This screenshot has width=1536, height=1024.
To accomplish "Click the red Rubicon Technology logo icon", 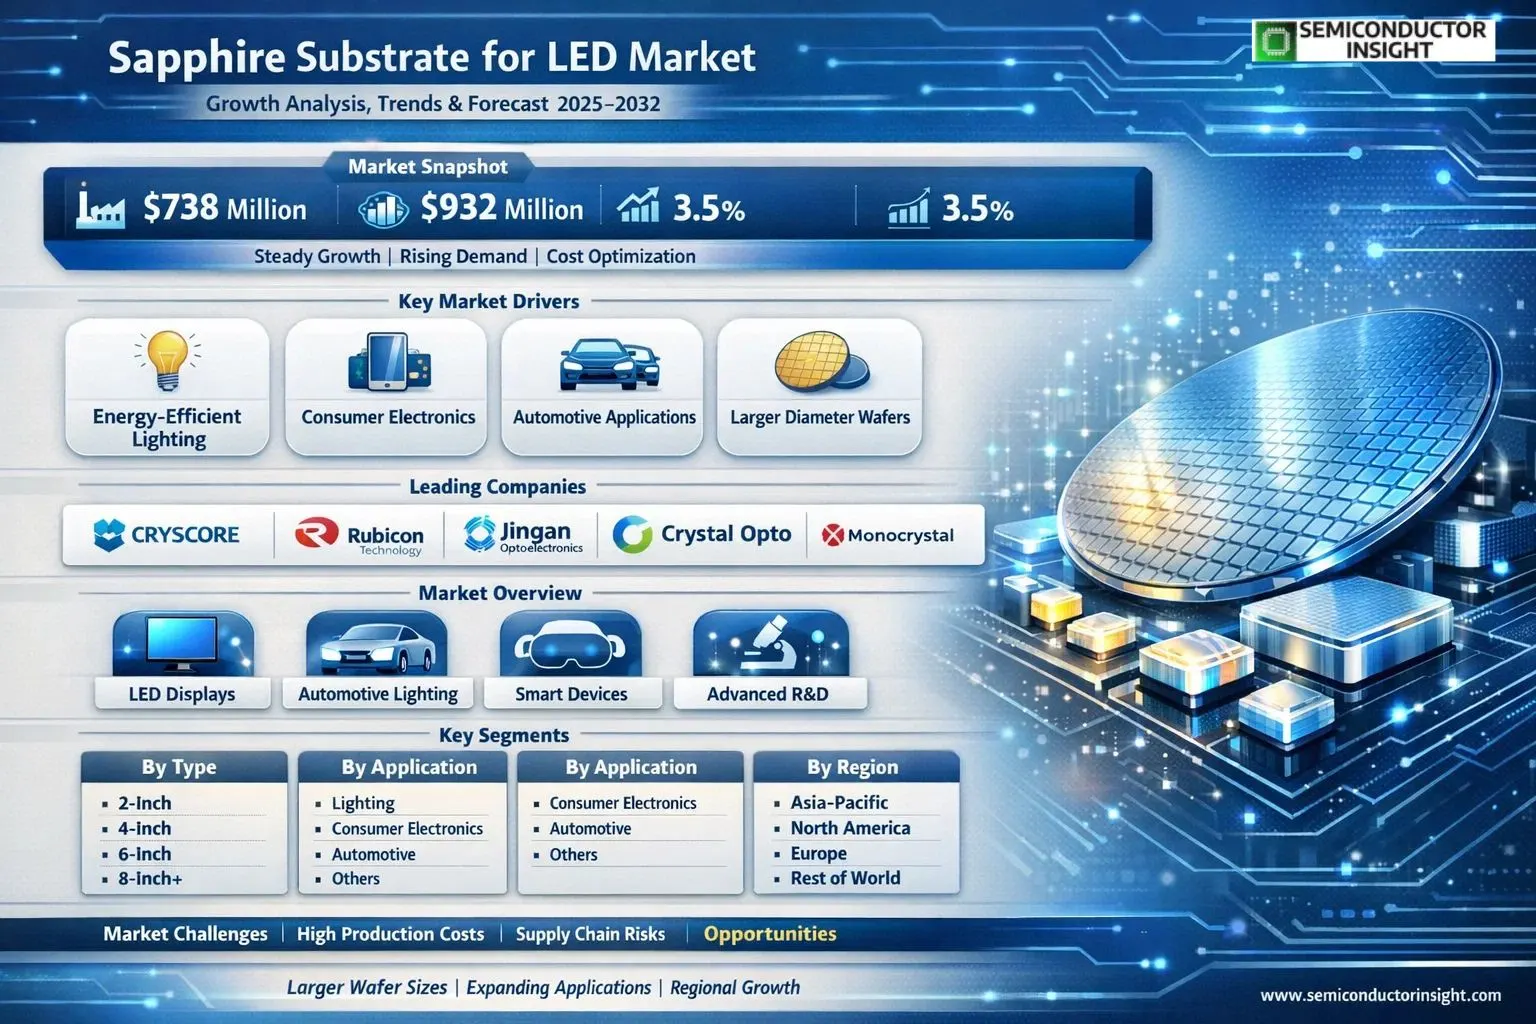I will click(x=316, y=533).
